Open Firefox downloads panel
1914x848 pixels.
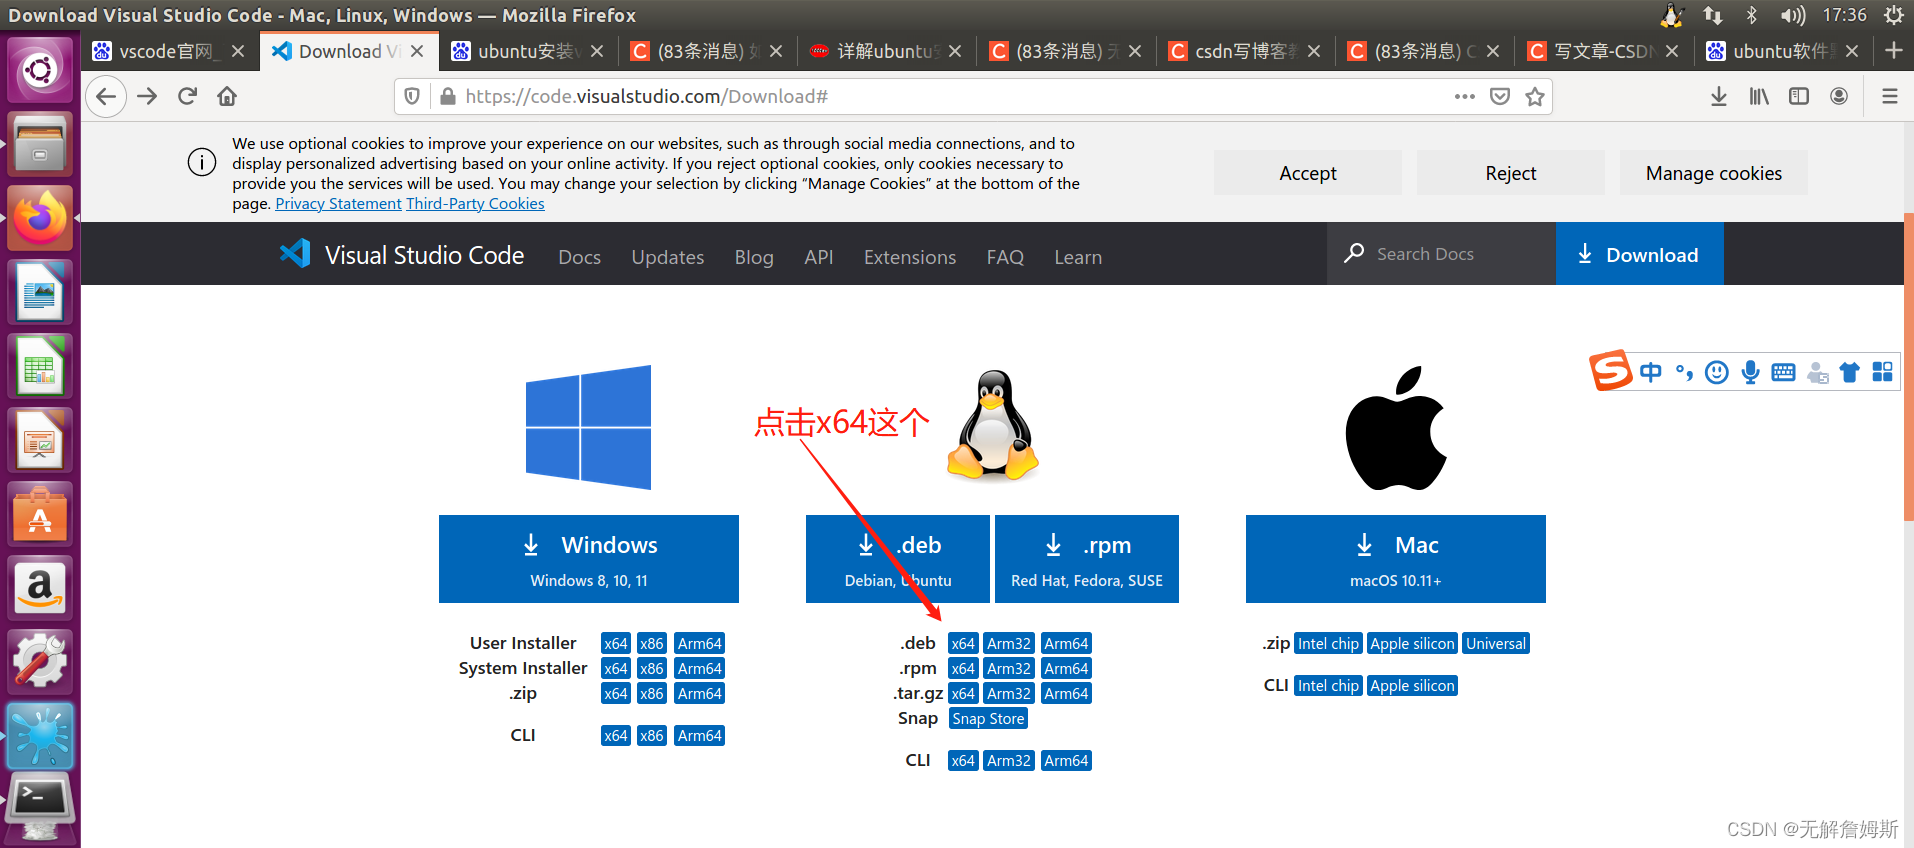(1719, 96)
